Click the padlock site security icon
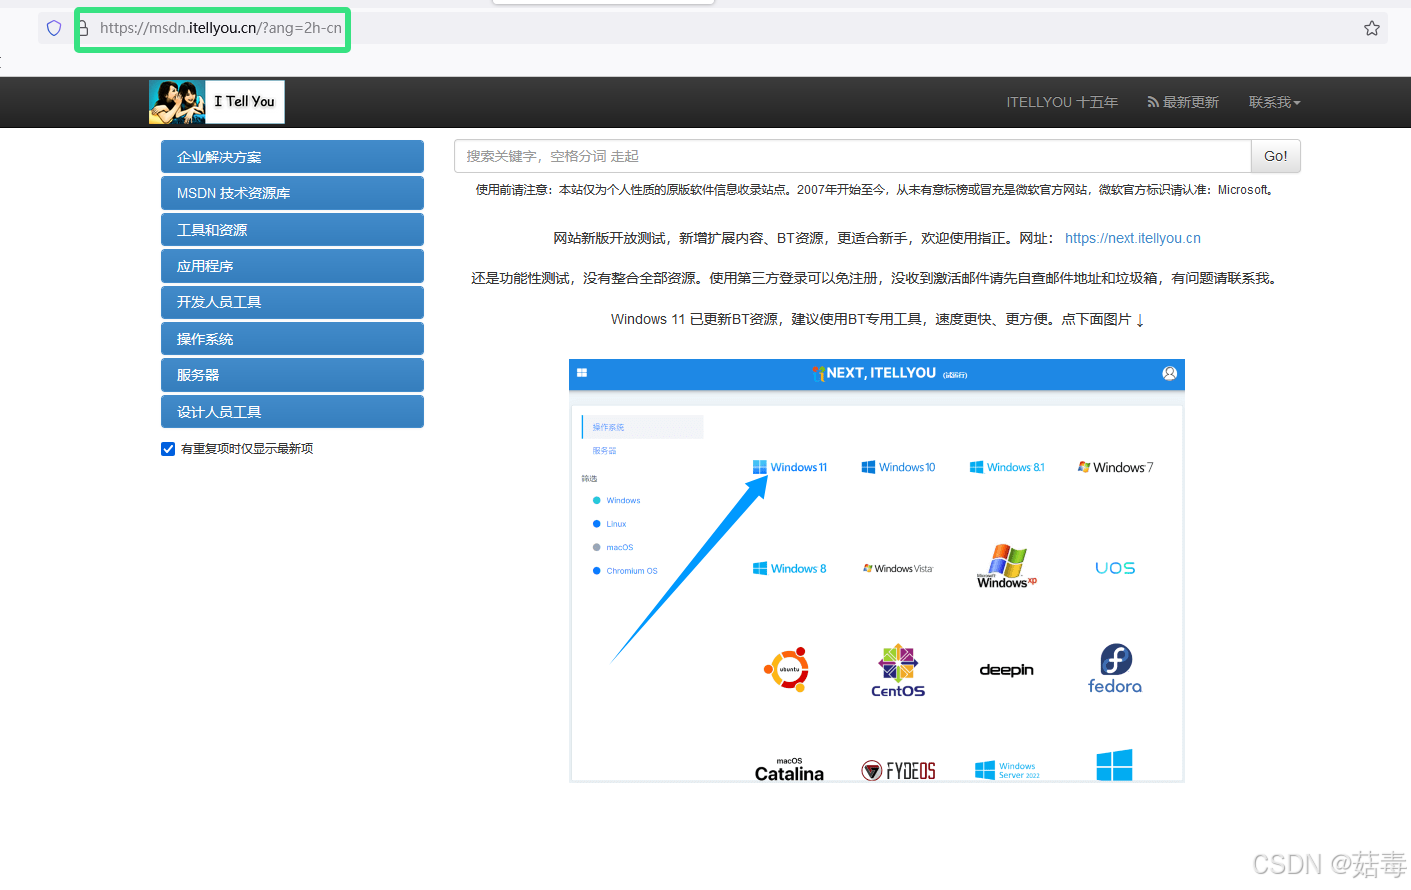The image size is (1411, 890). (84, 28)
